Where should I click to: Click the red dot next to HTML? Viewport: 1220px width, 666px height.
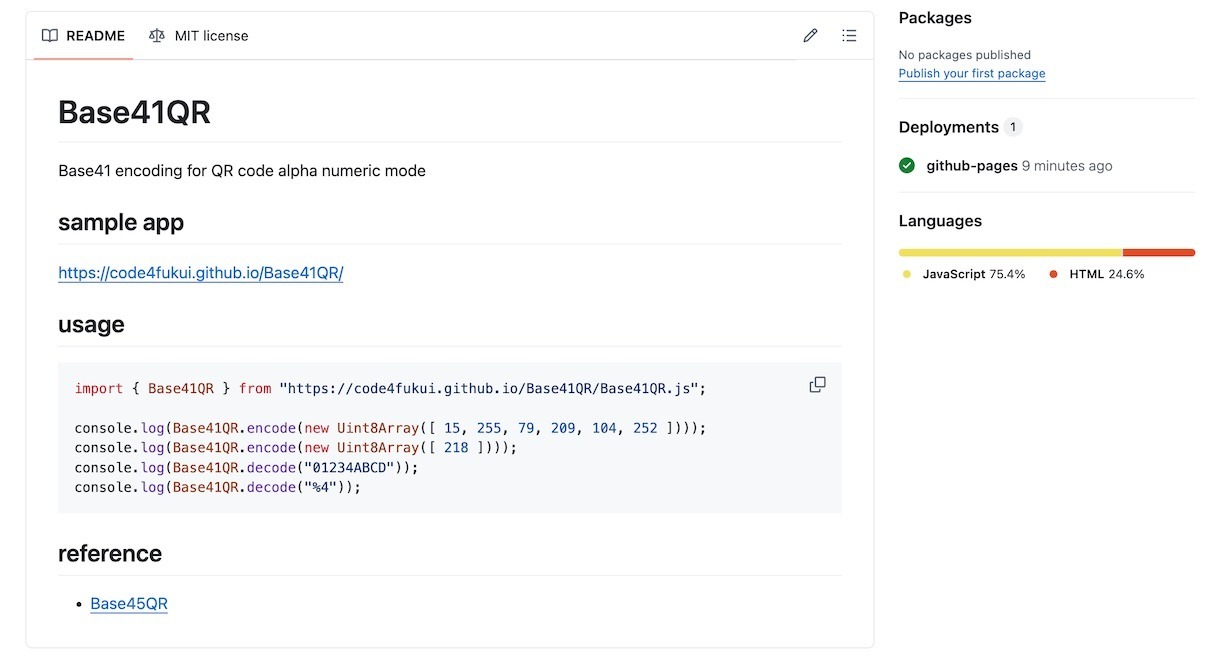click(x=1054, y=274)
